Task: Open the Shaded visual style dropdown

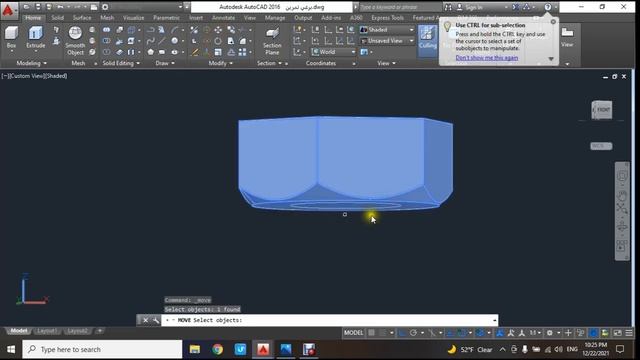Action: click(387, 30)
